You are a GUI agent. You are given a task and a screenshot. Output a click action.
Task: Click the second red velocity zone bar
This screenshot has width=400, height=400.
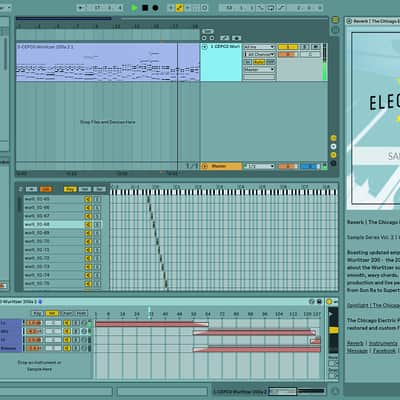pos(254,333)
